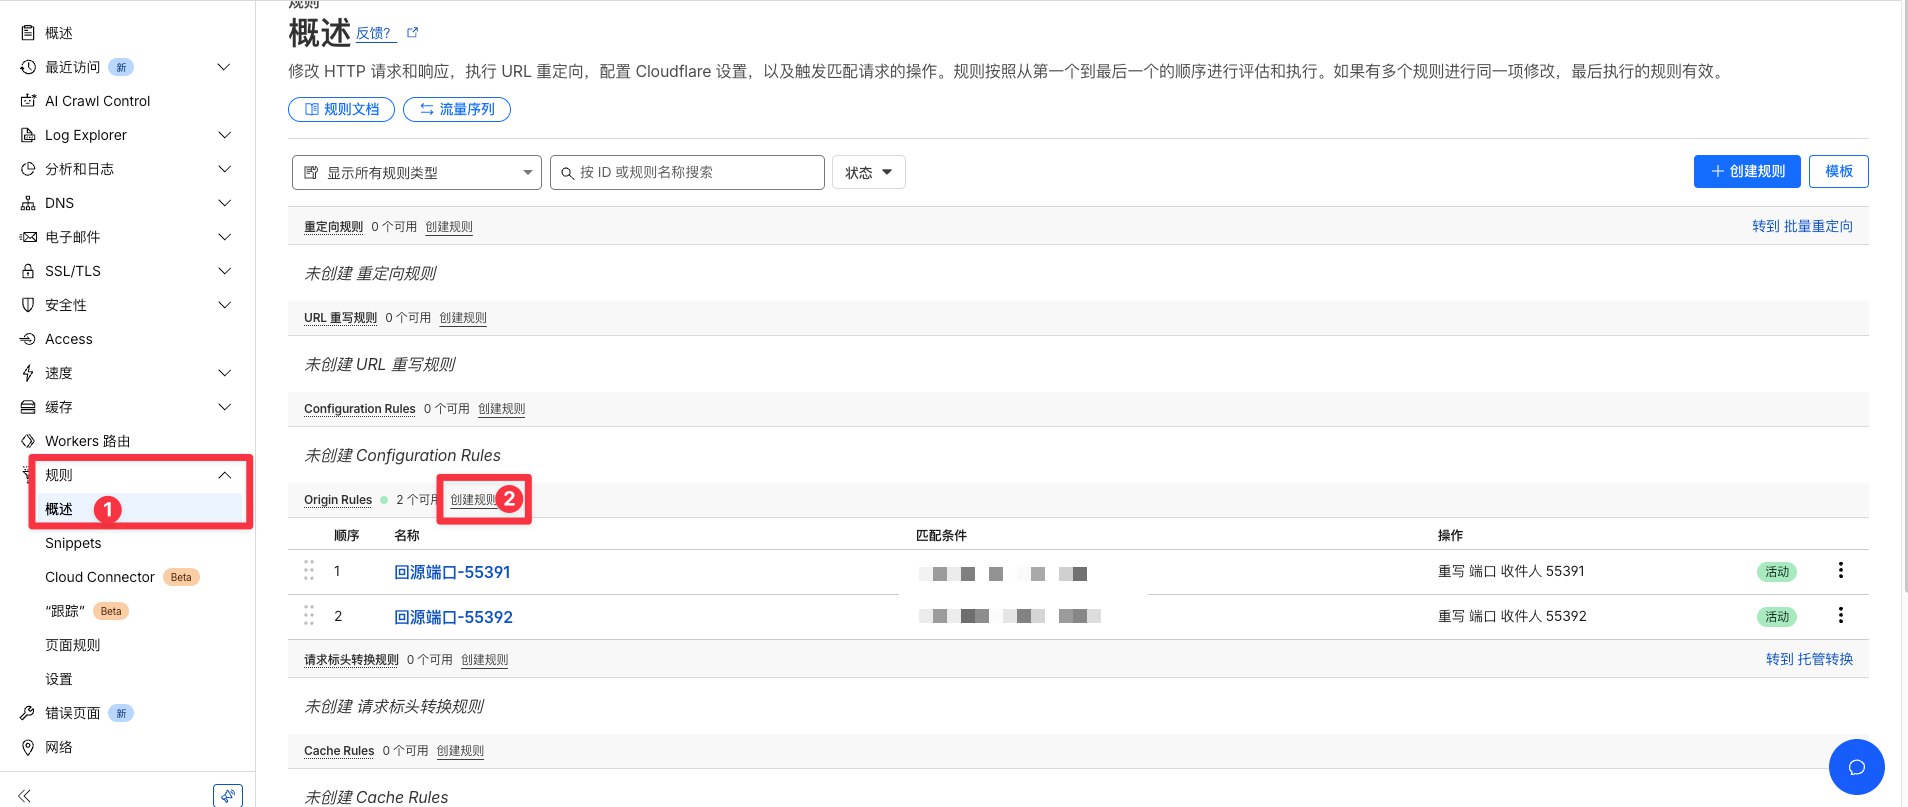The height and width of the screenshot is (807, 1908).
Task: Open actions menu for 回源端口-55391 row
Action: tap(1840, 570)
